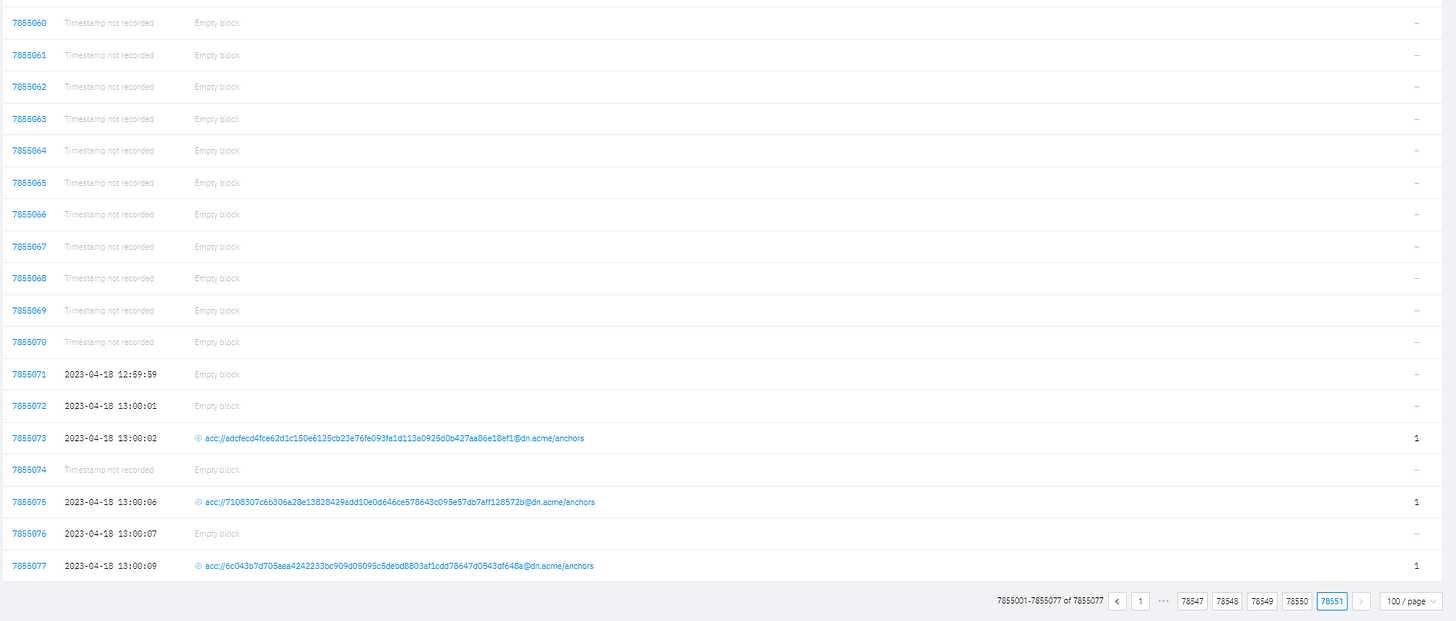Click the icon beside the acc://adcfecd4 anchor entry
Image resolution: width=1456 pixels, height=621 pixels.
coord(198,438)
